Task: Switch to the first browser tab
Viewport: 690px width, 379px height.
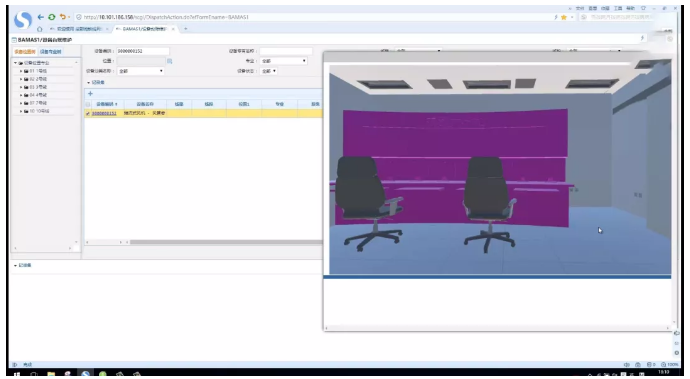Action: coord(78,29)
